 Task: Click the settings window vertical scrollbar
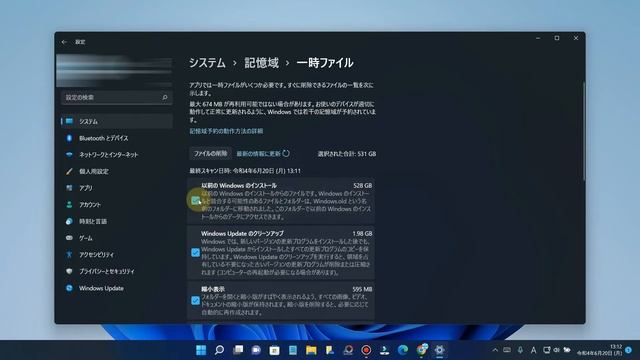[x=584, y=131]
